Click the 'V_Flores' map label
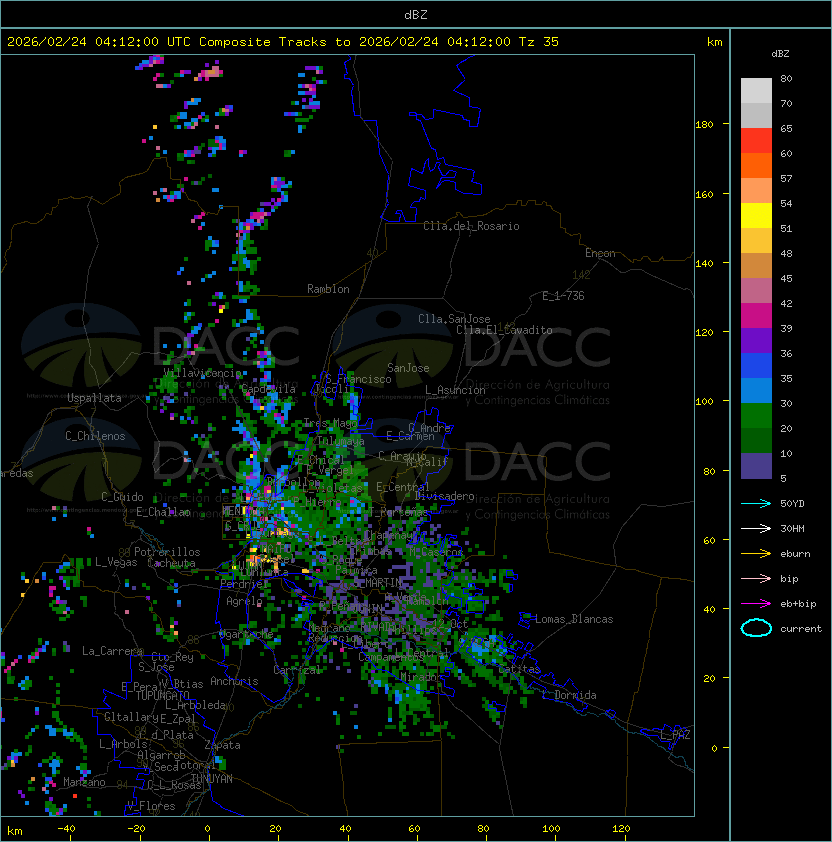The width and height of the screenshot is (832, 842). click(x=151, y=806)
